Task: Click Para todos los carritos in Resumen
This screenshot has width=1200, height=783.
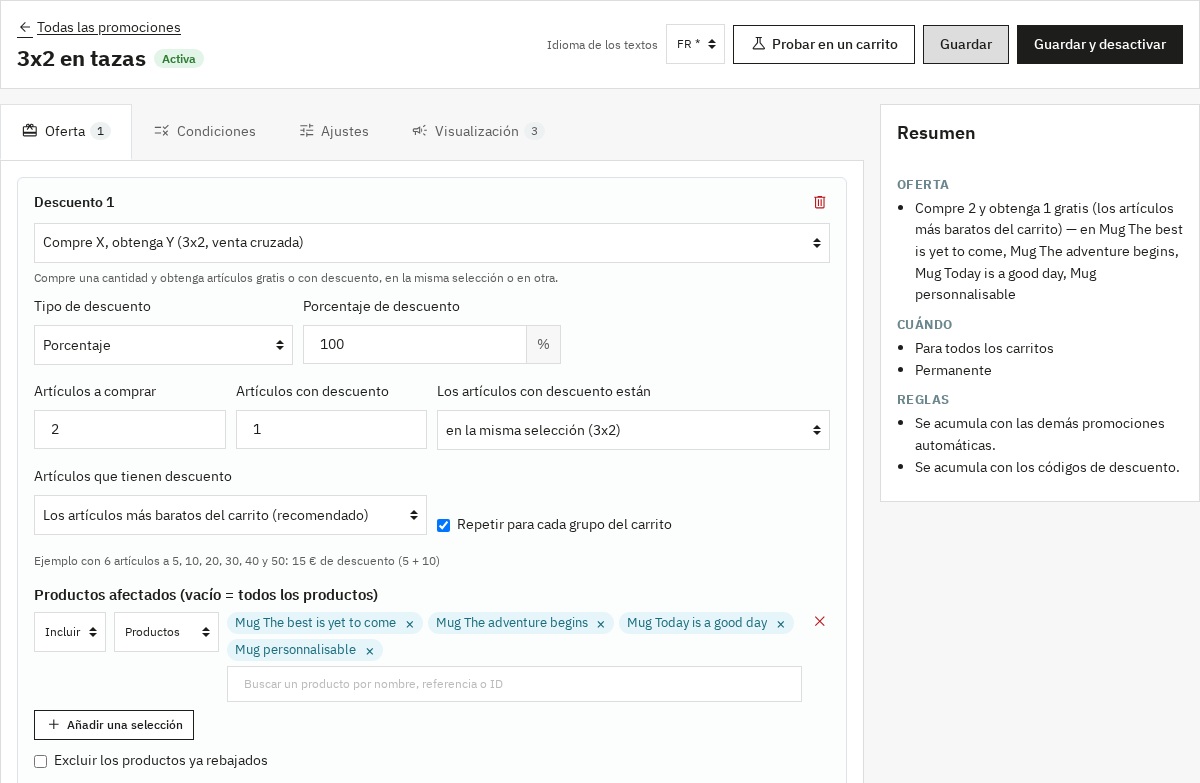Action: (984, 348)
